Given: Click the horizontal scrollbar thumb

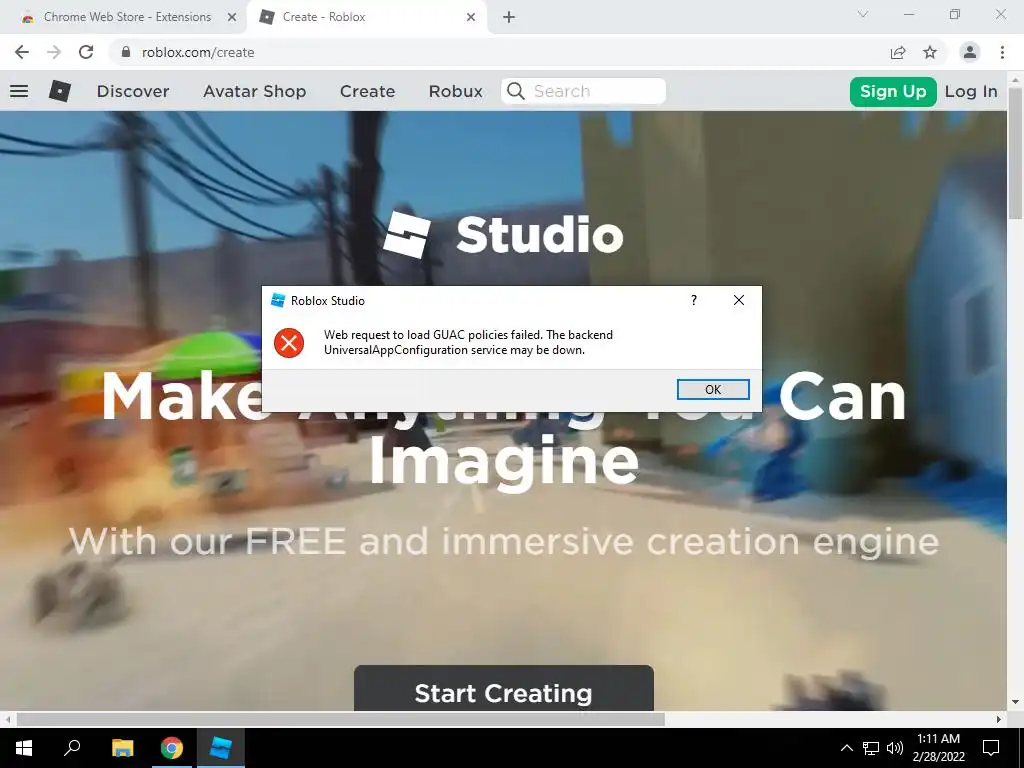Looking at the screenshot, I should (x=340, y=719).
